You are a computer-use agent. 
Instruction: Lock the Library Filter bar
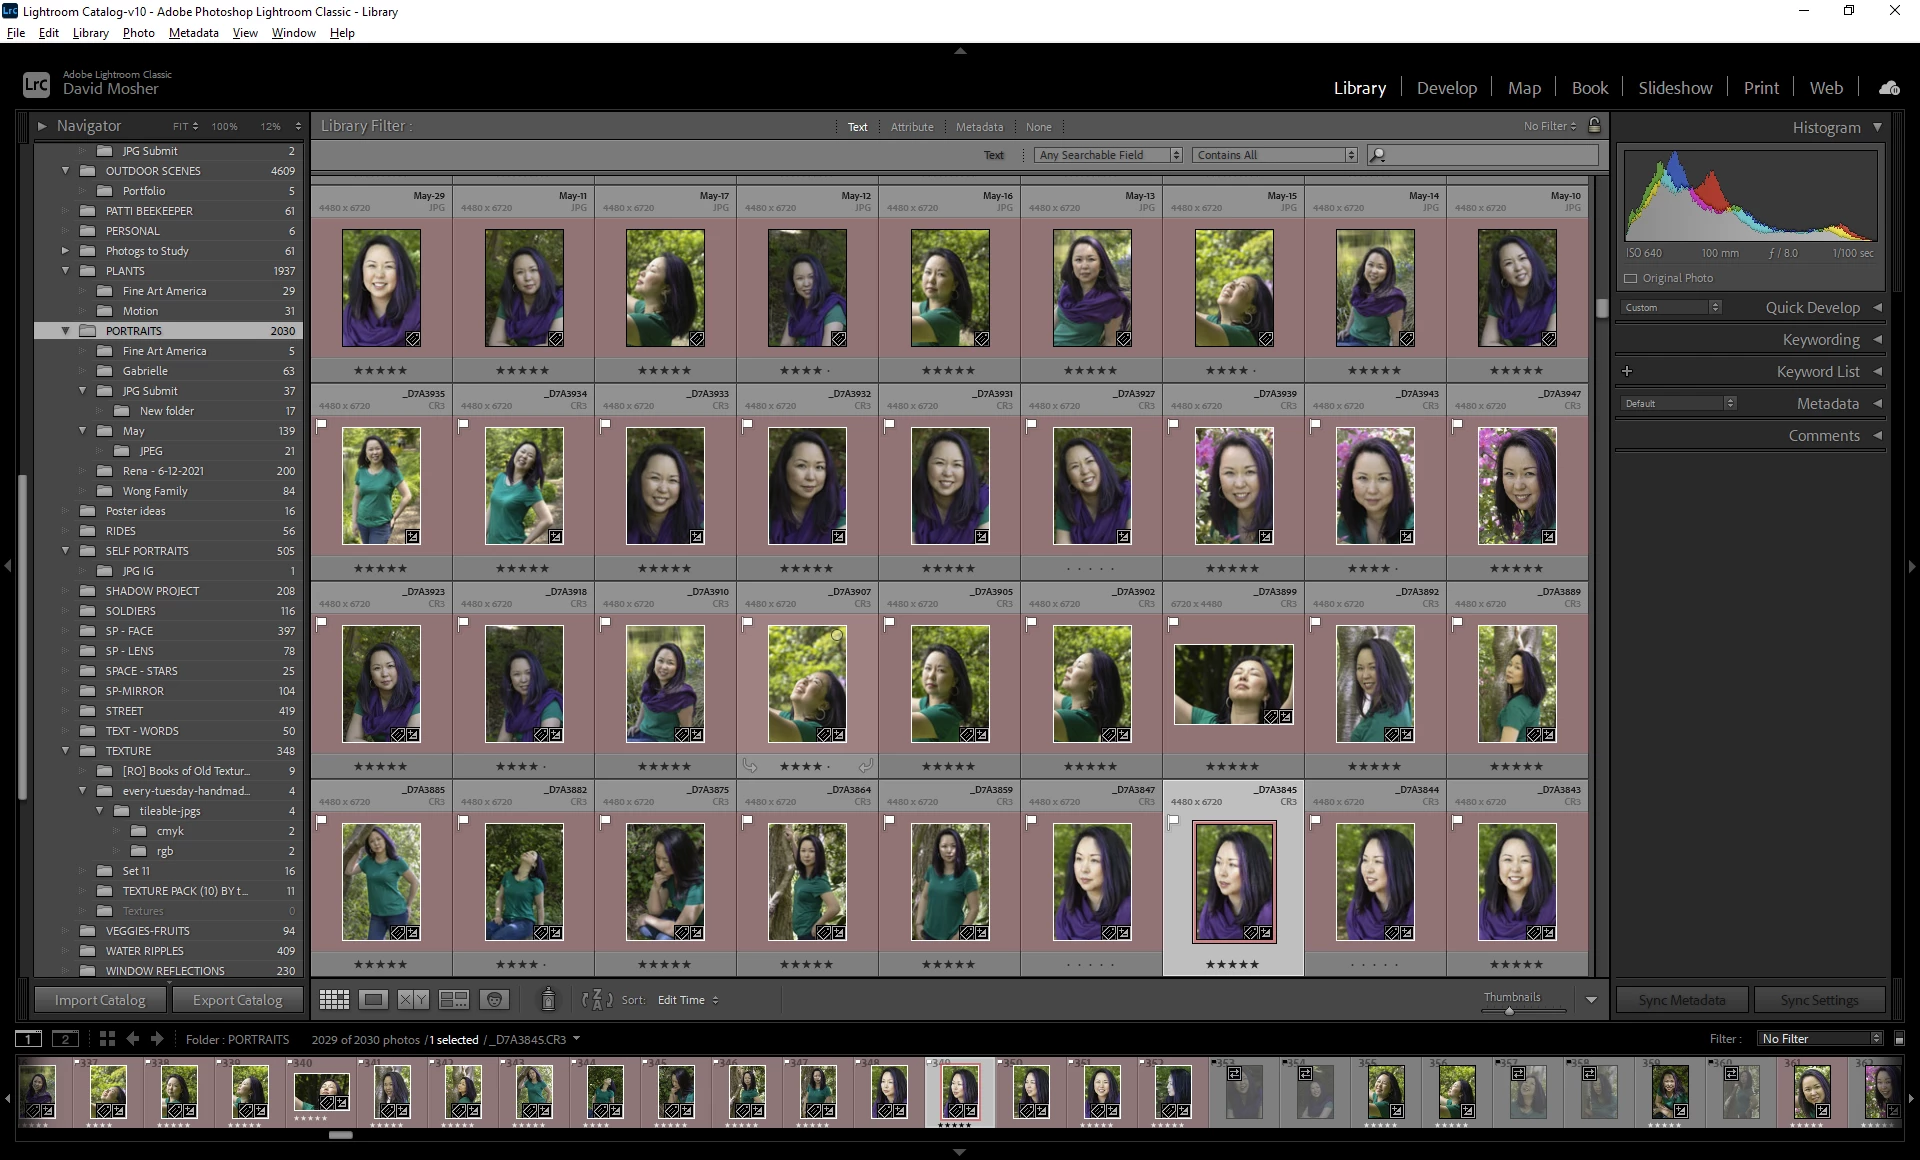[x=1595, y=126]
